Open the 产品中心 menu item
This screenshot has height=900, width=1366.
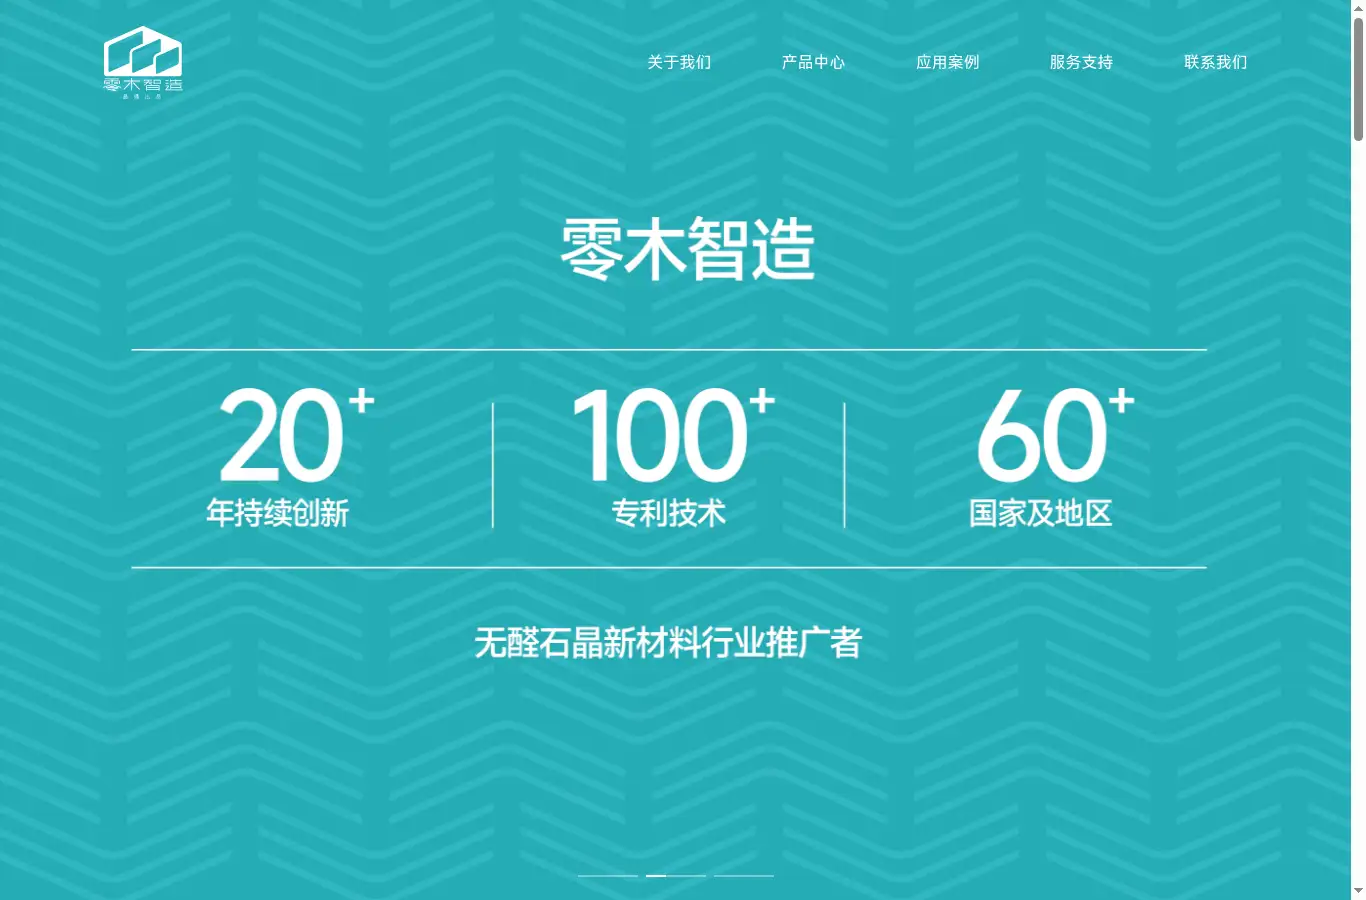[813, 62]
